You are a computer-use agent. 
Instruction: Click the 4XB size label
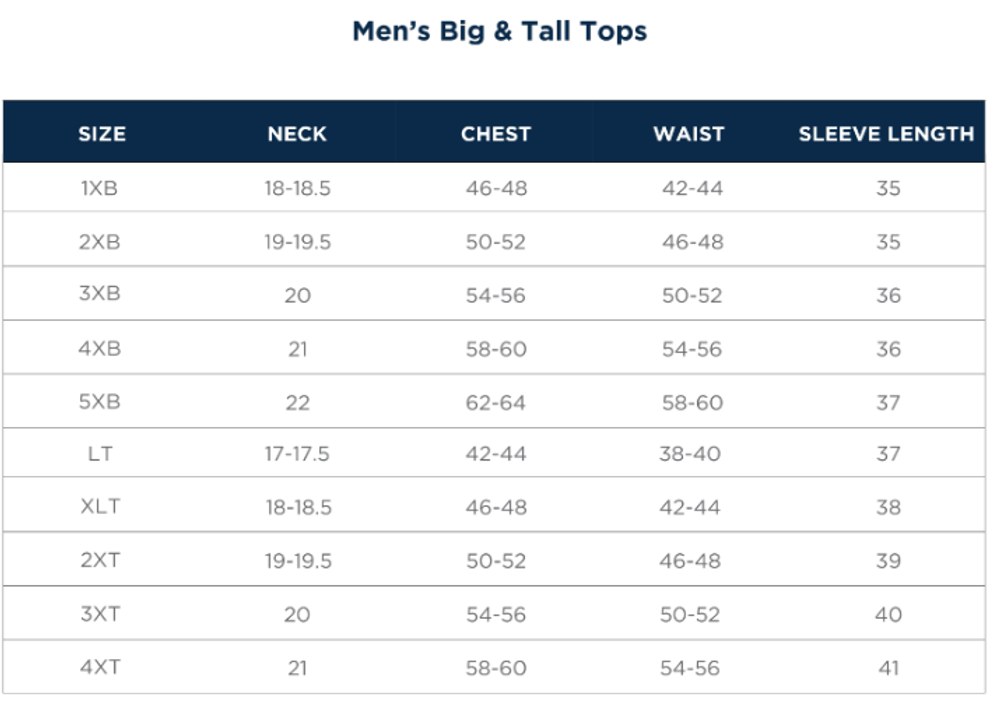99,349
